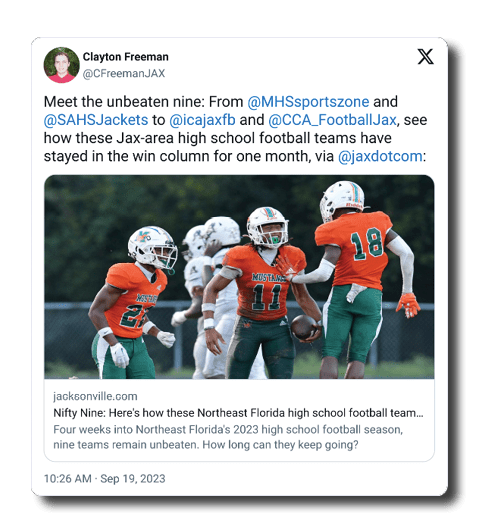Open the @CCA_FootballJax mention
The width and height of the screenshot is (498, 531).
pyautogui.click(x=332, y=120)
